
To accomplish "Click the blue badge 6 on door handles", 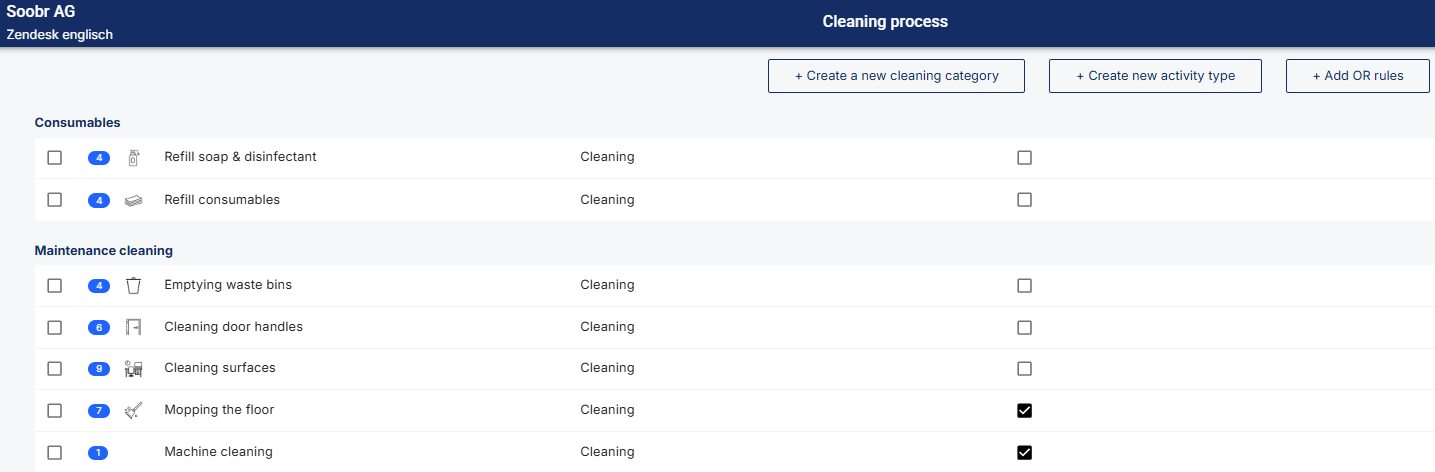I will 98,327.
